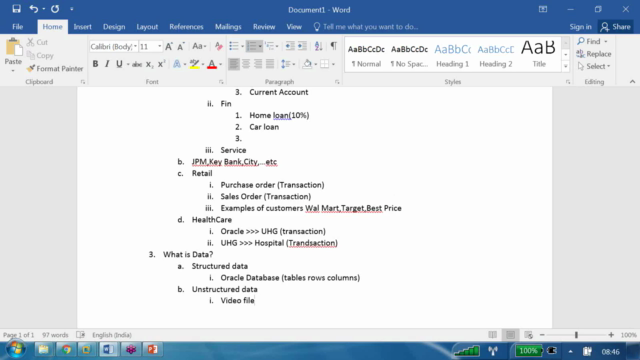Switch to Web Layout view
This screenshot has height=360, width=640.
(x=529, y=335)
